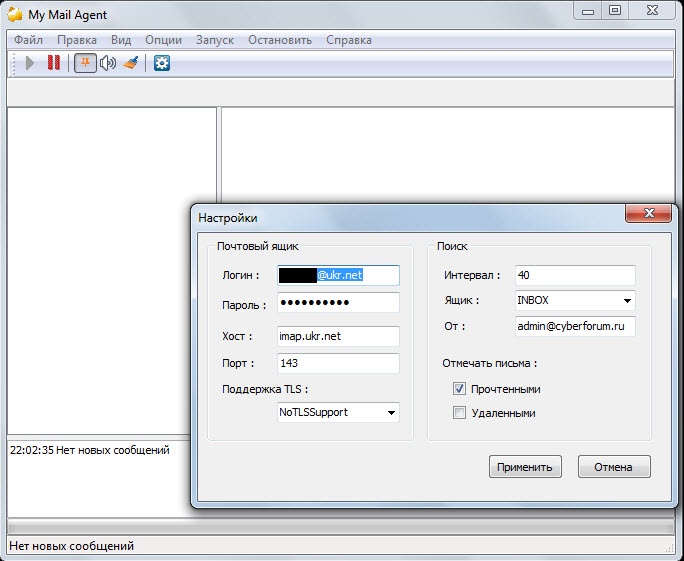Viewport: 684px width, 561px height.
Task: Open settings via the blue gear icon
Action: click(x=161, y=63)
